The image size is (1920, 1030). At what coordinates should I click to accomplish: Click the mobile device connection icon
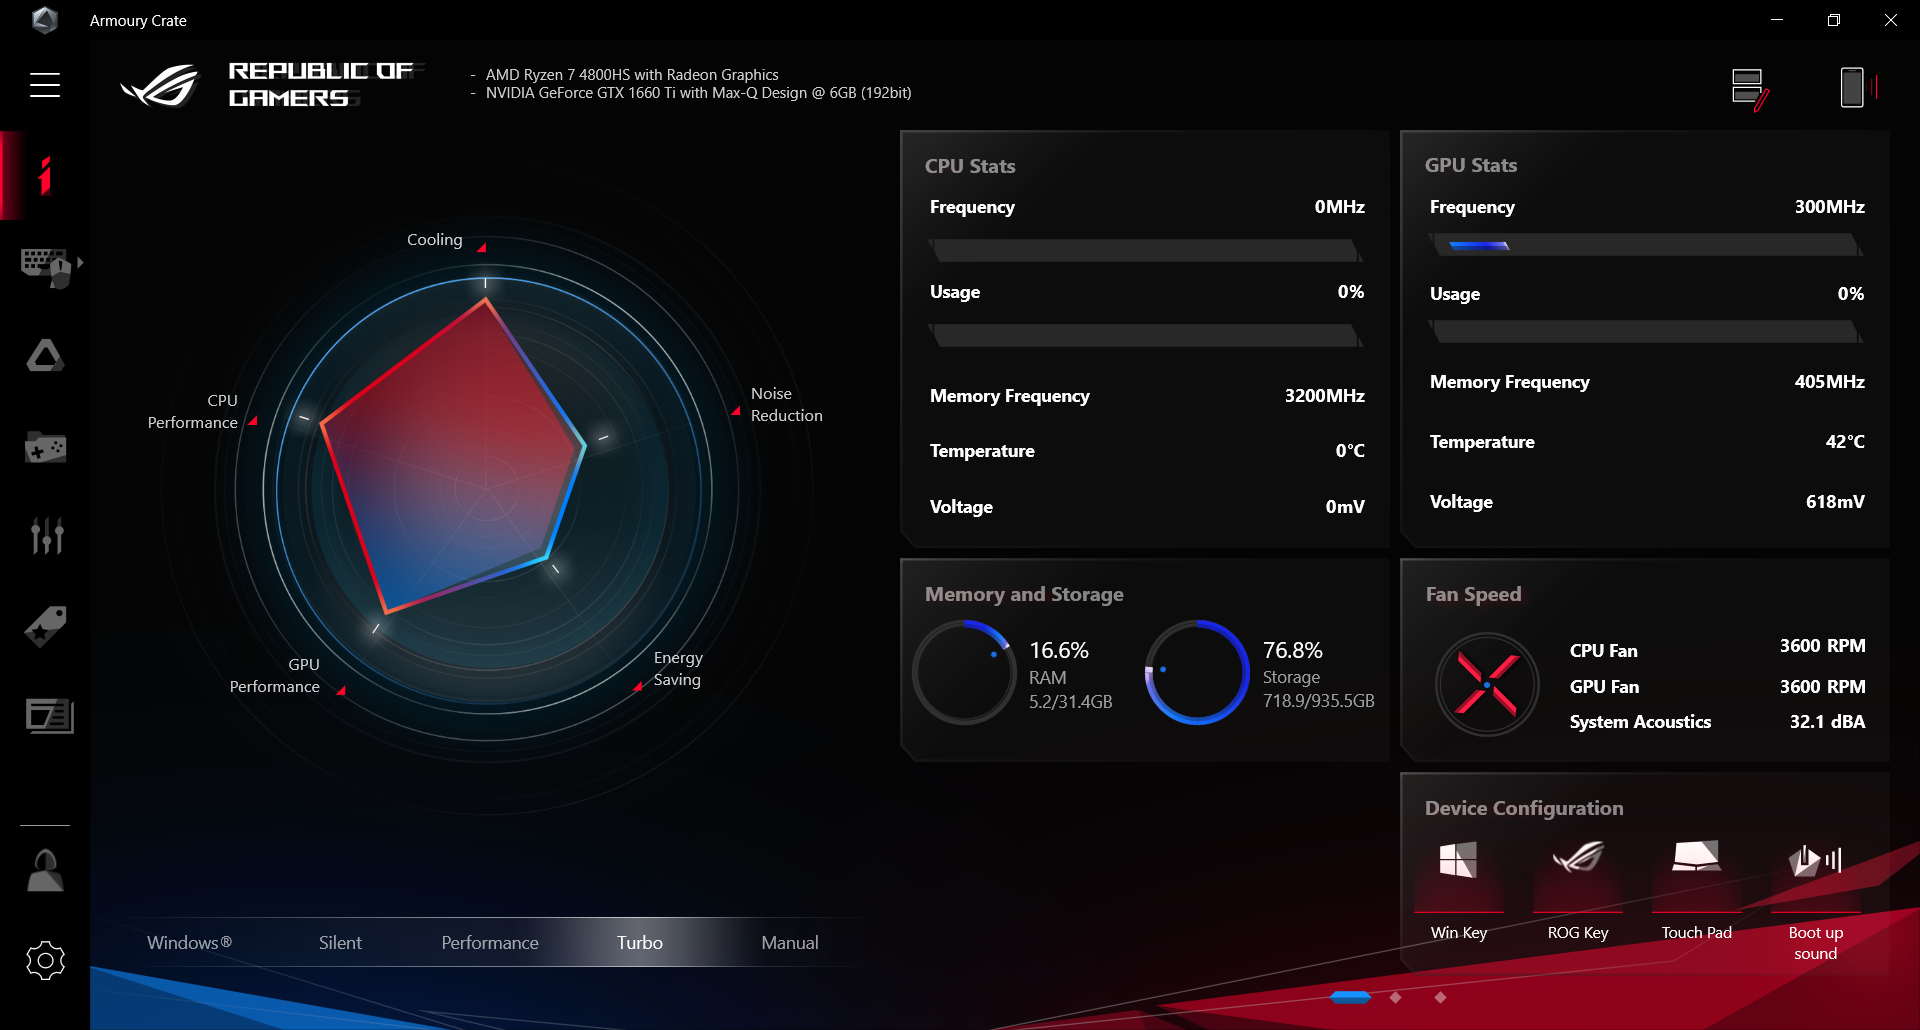[1859, 87]
